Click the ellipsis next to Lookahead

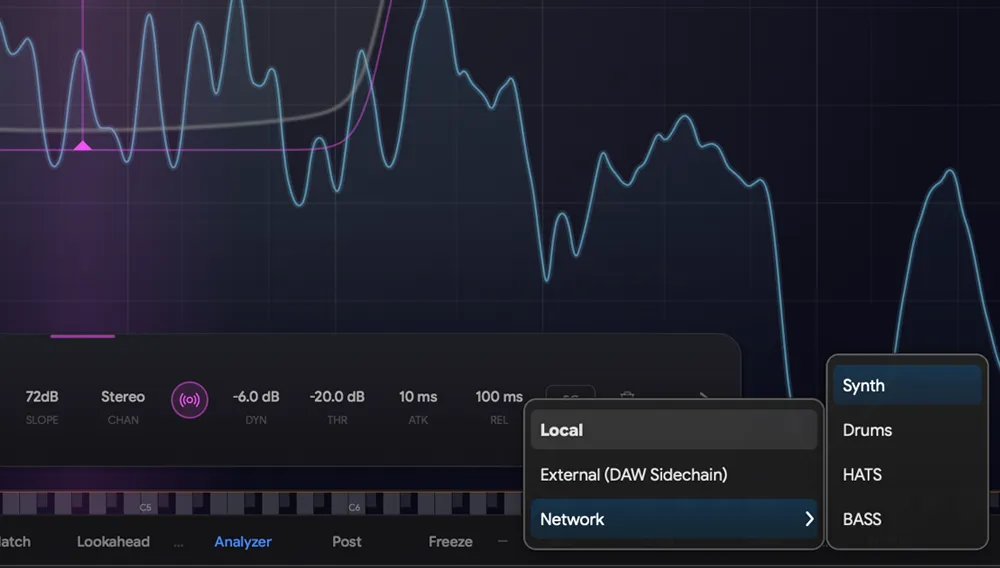click(178, 542)
